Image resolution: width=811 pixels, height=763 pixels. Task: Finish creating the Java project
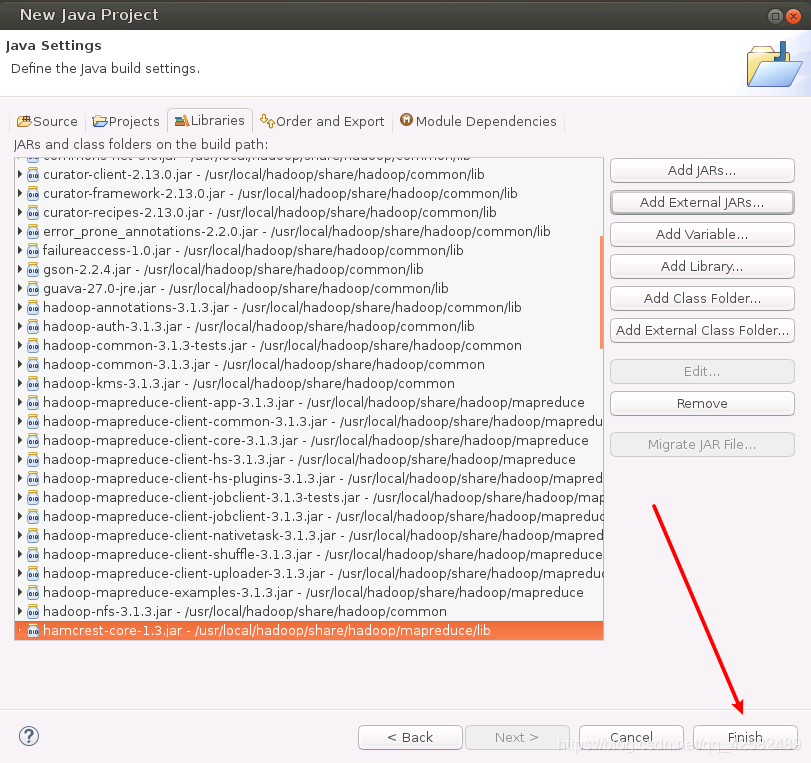pyautogui.click(x=745, y=738)
